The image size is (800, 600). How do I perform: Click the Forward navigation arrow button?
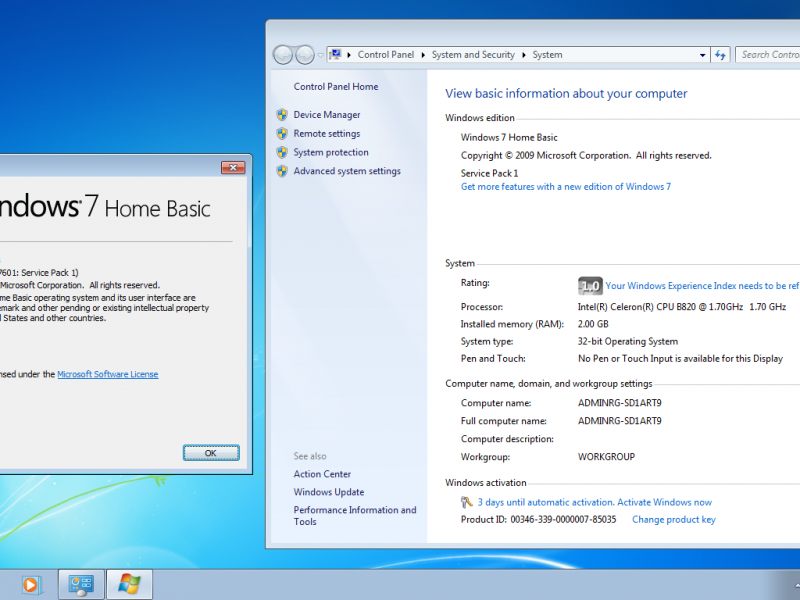point(305,55)
